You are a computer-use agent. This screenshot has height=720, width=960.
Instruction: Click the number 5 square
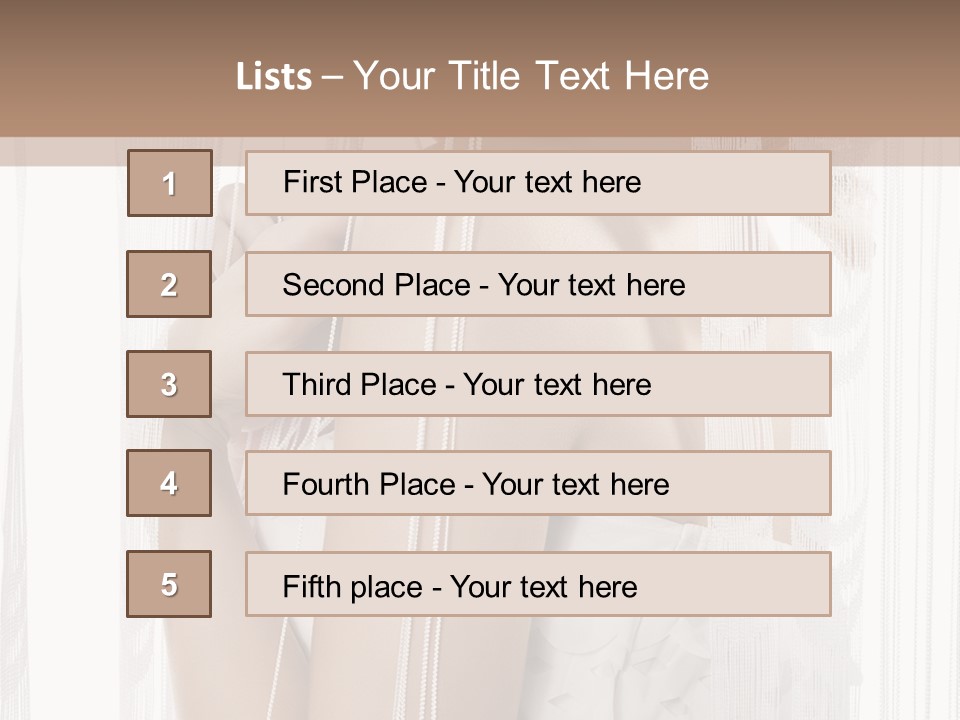[x=169, y=584]
